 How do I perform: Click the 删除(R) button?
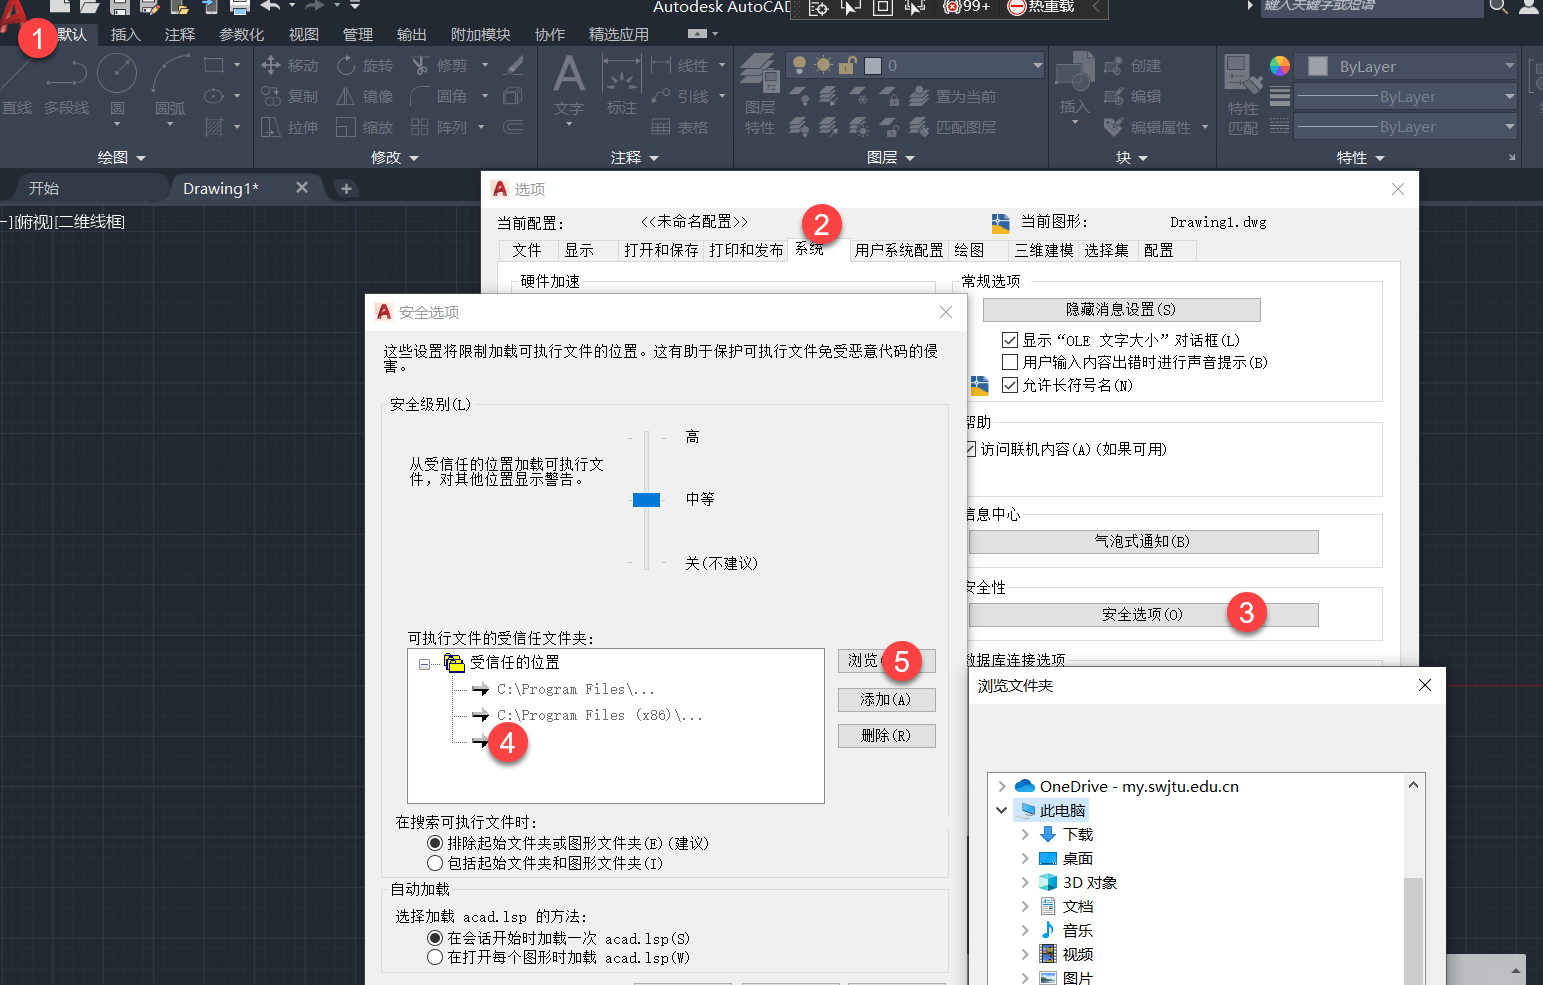(x=886, y=736)
